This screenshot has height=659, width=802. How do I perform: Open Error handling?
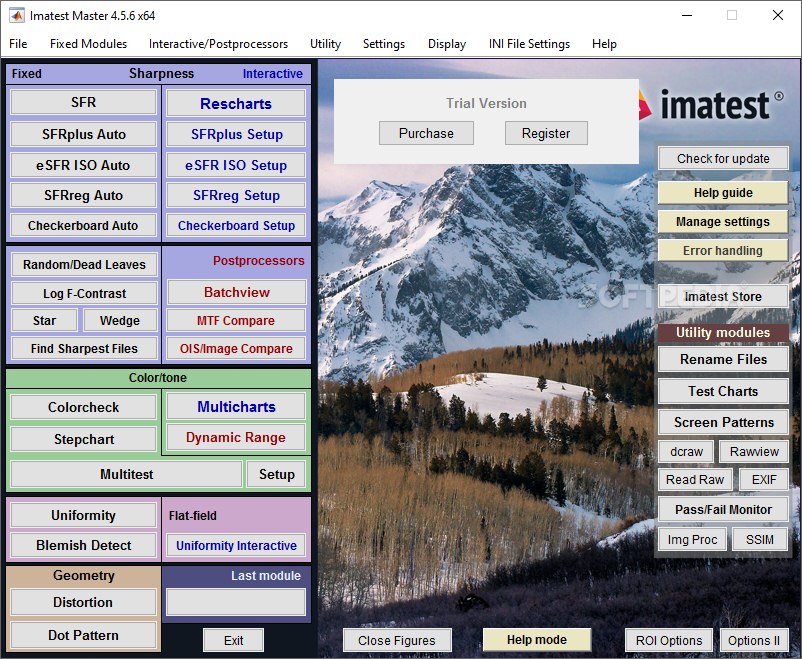[x=723, y=250]
